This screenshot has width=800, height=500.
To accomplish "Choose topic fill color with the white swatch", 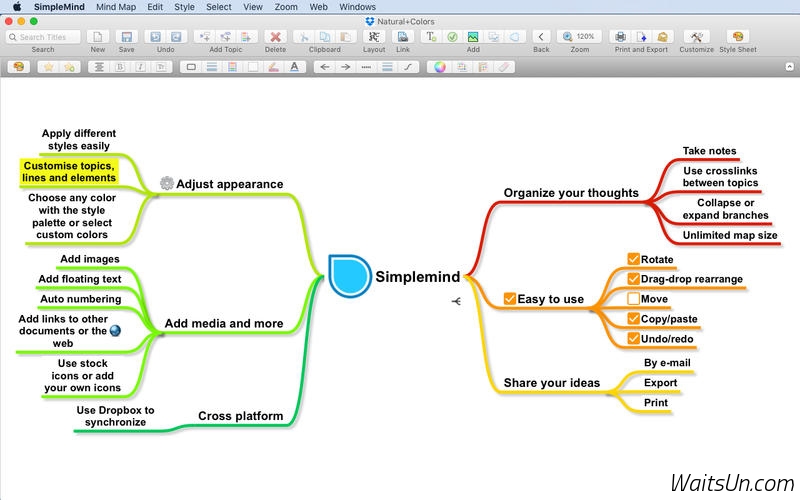I will (x=253, y=67).
